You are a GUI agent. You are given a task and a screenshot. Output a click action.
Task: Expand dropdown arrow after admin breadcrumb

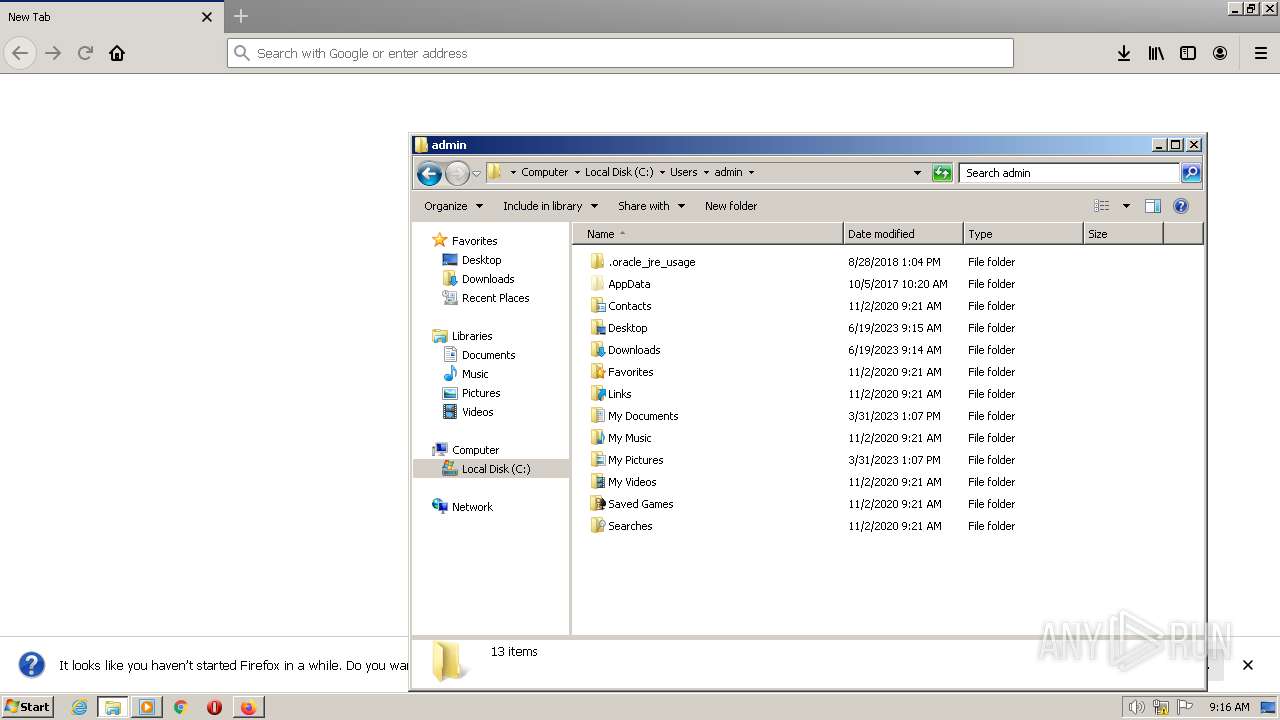[751, 172]
